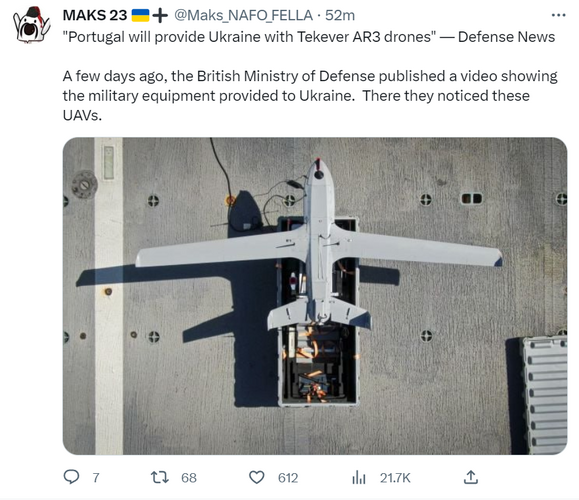The height and width of the screenshot is (500, 579).
Task: Click the share upload arrow icon
Action: click(471, 477)
